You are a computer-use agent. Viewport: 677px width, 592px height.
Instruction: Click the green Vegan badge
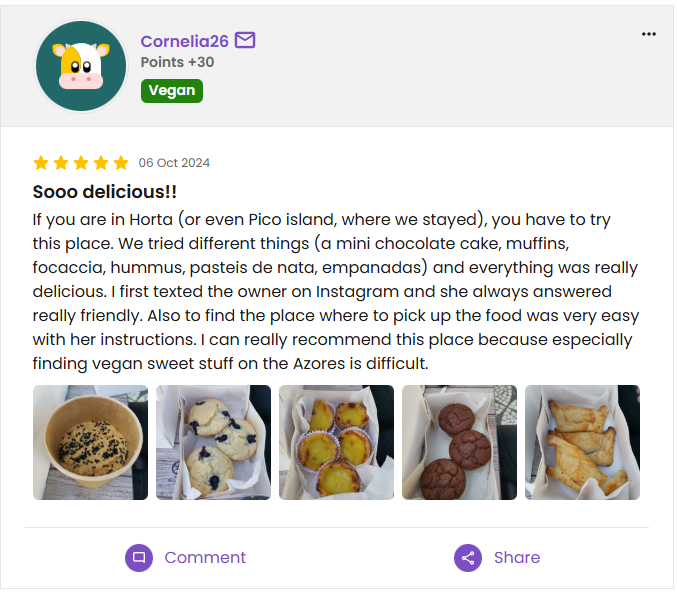172,91
